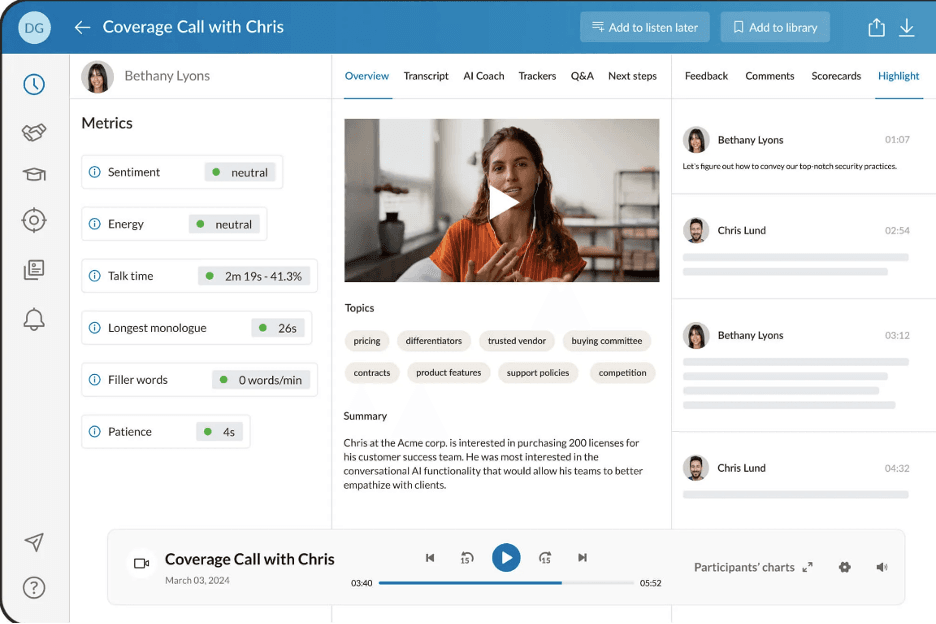Open the AI Coach tab

483,75
